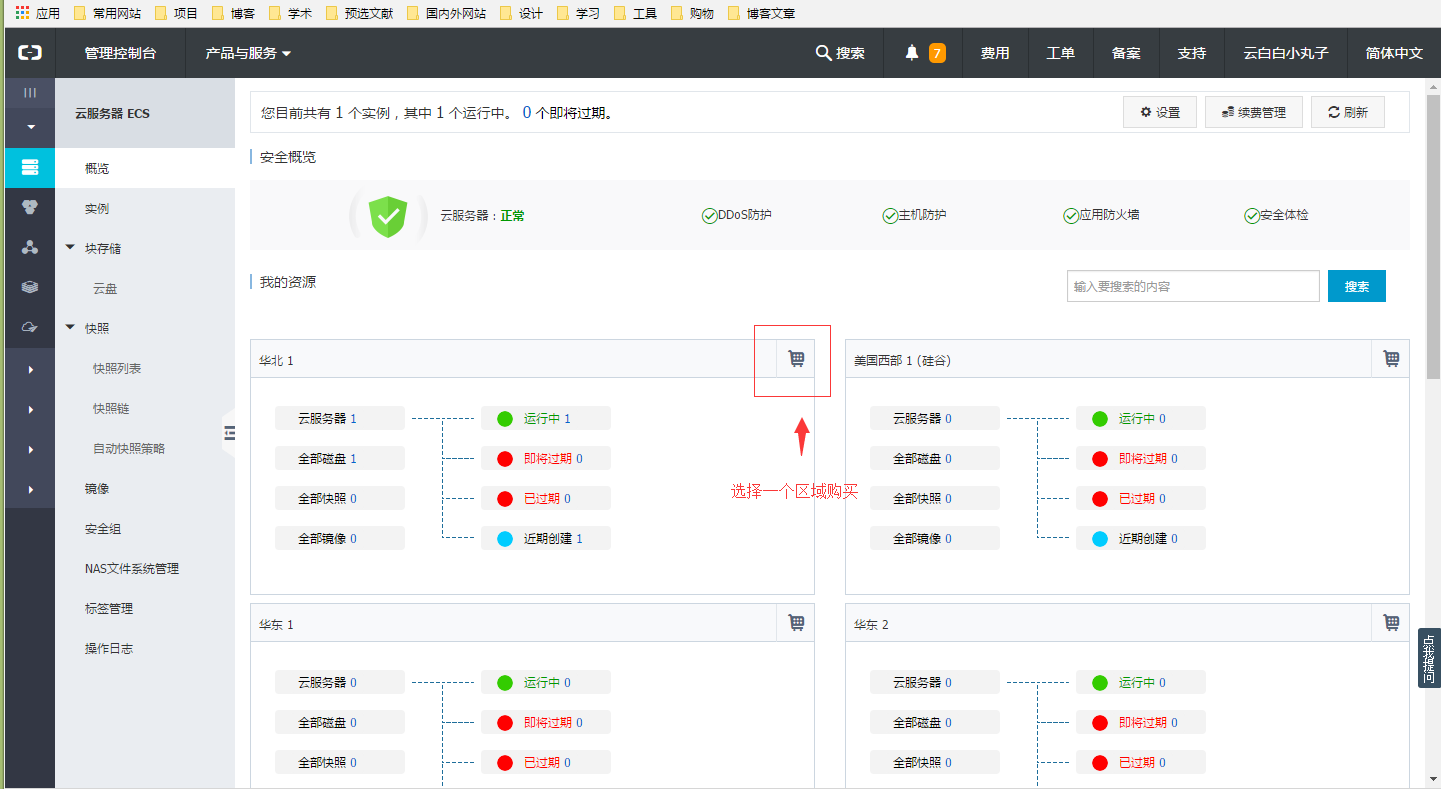The image size is (1441, 789).
Task: Expand the top dark sidebar down-arrow group
Action: pos(30,127)
